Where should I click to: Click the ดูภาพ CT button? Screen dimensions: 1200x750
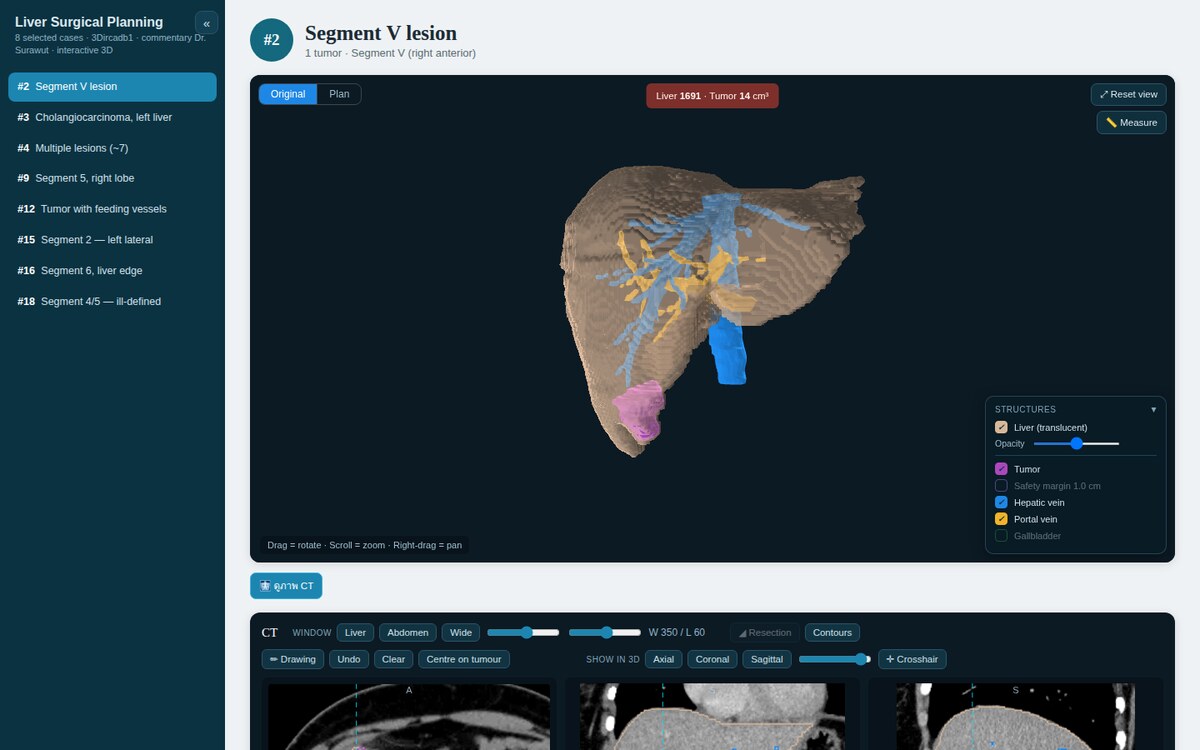coord(286,586)
